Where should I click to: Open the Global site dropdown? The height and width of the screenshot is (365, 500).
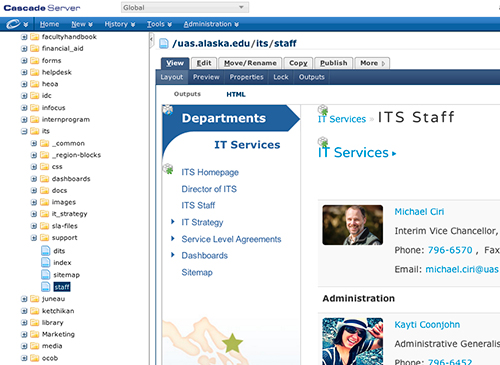pyautogui.click(x=185, y=7)
